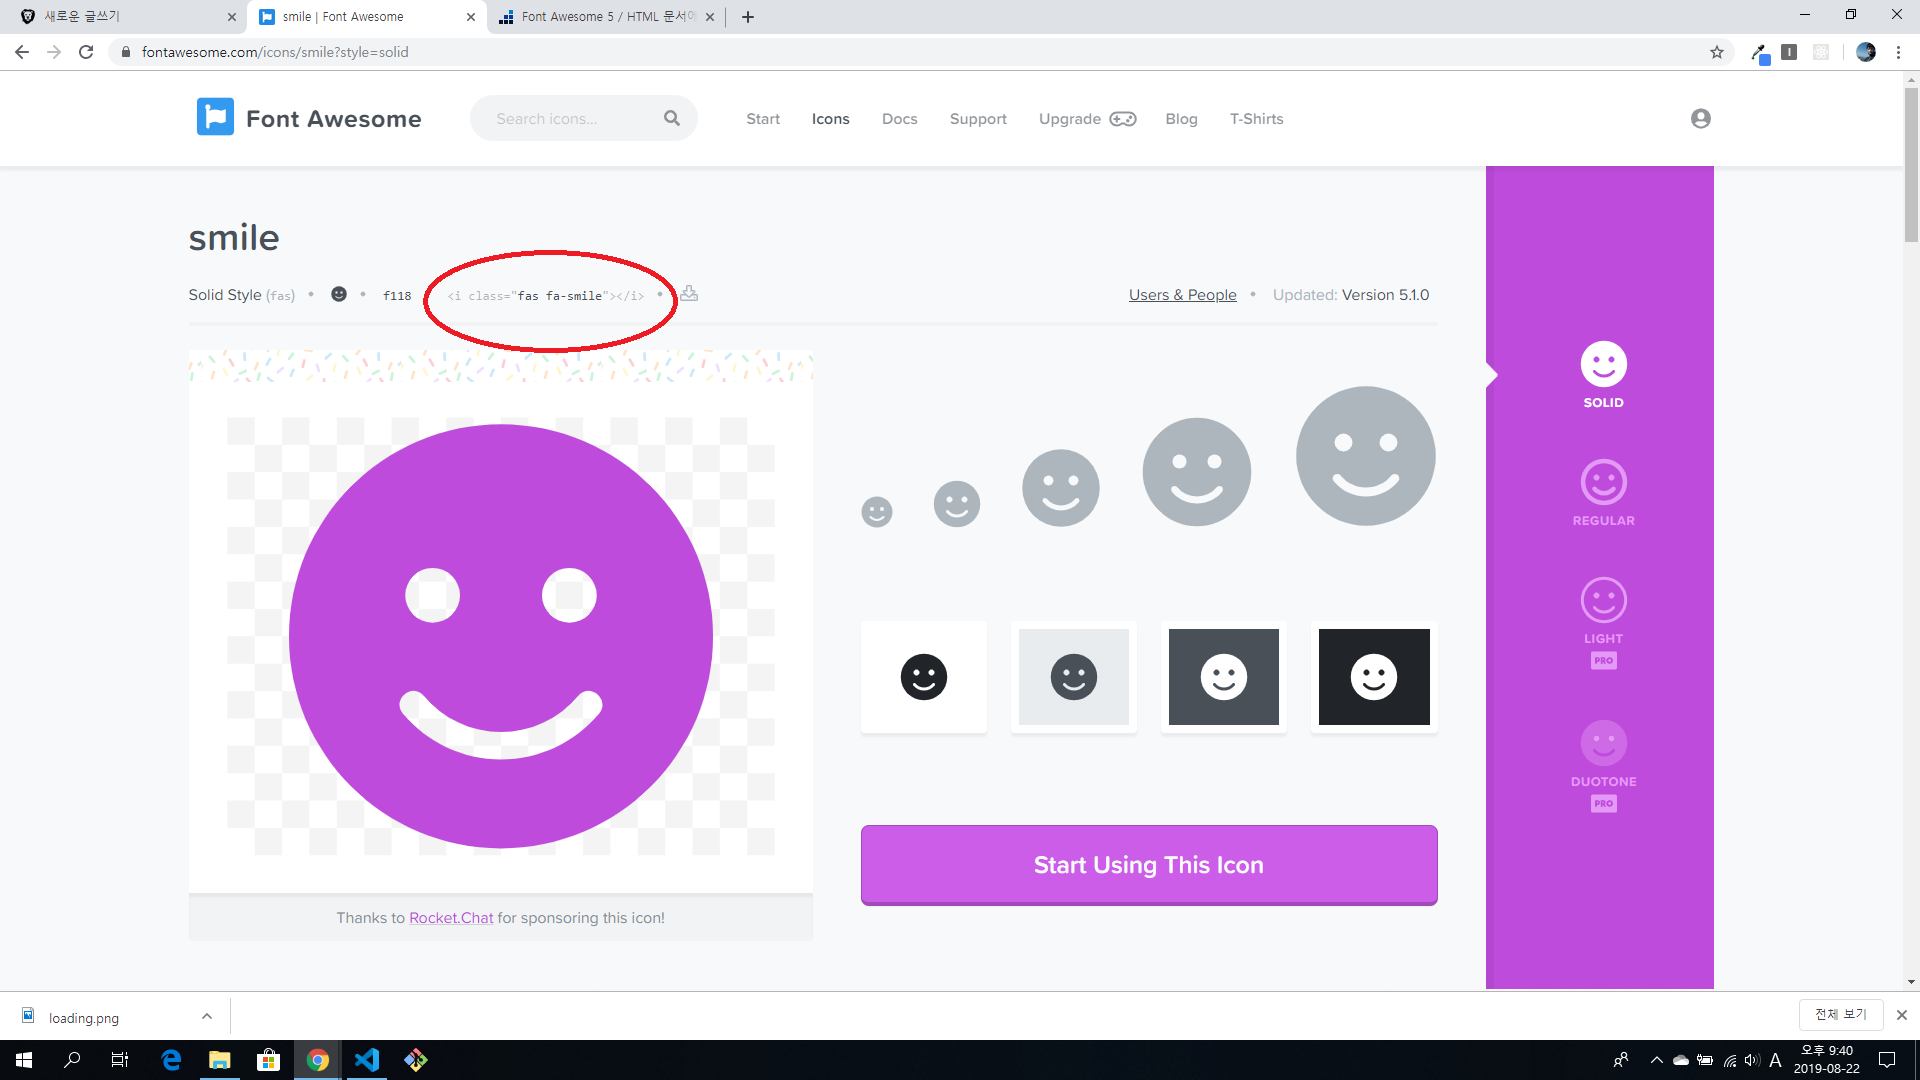
Task: Expand the loading.png download options
Action: (207, 1016)
